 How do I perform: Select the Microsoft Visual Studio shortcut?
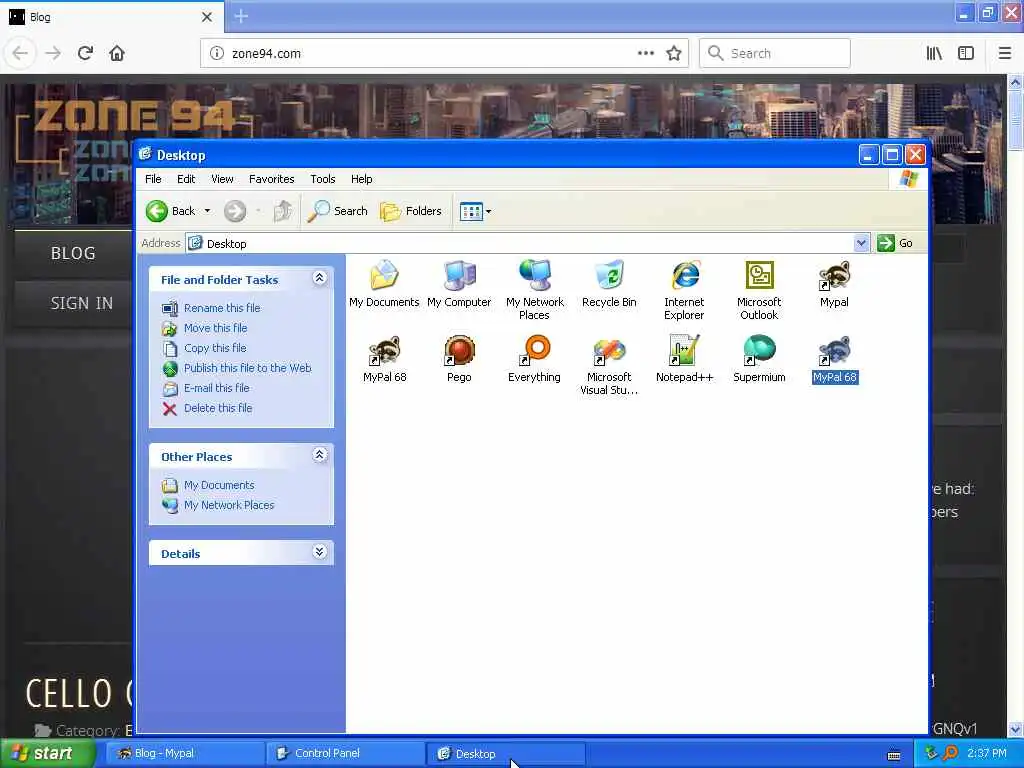pos(609,365)
